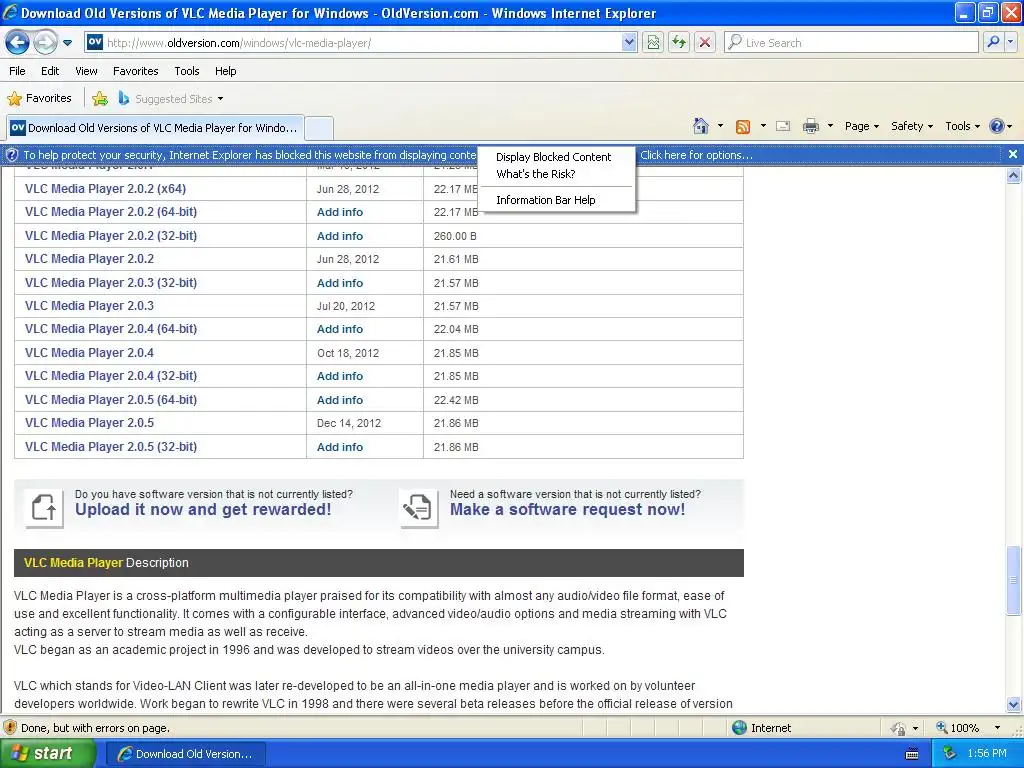Click the page error warning icon in status bar

click(x=10, y=728)
